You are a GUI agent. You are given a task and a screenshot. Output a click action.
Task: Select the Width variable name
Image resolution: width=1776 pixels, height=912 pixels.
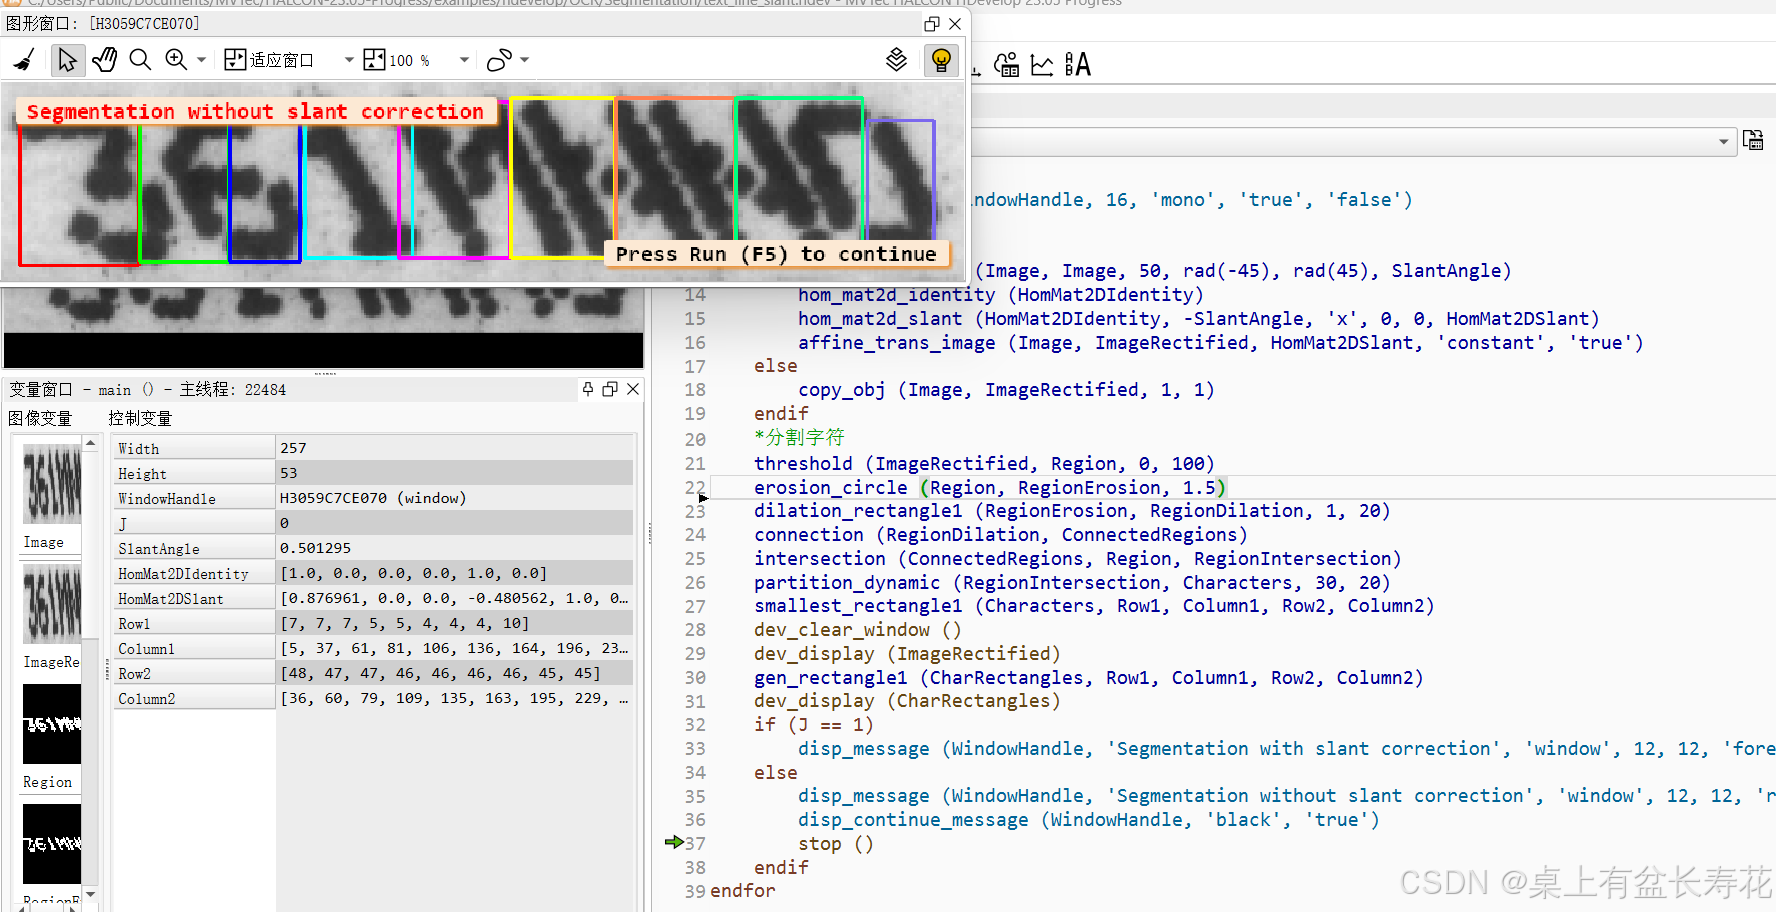pos(138,449)
